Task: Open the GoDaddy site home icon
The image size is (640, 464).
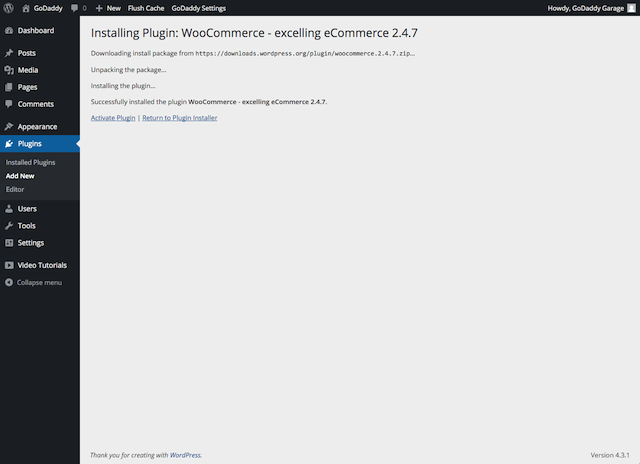Action: point(26,8)
